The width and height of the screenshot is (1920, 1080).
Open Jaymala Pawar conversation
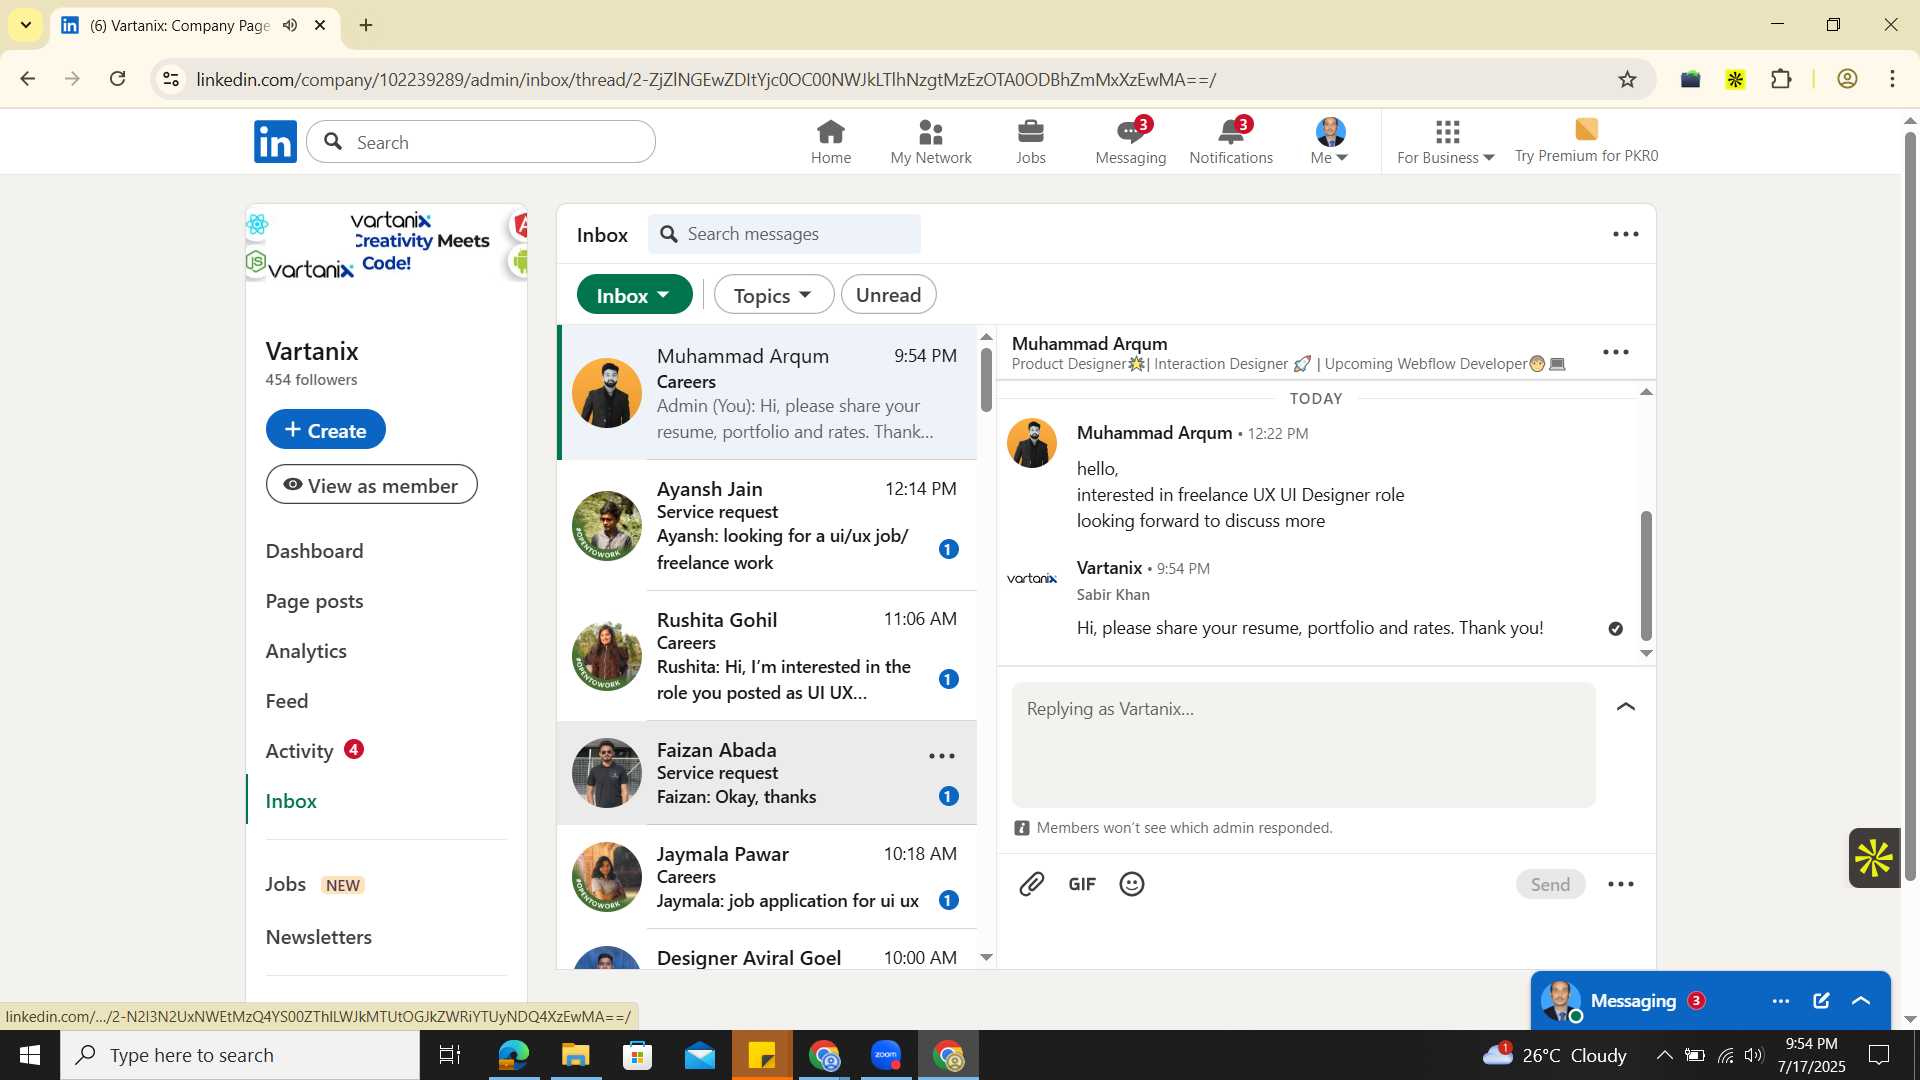pos(768,877)
